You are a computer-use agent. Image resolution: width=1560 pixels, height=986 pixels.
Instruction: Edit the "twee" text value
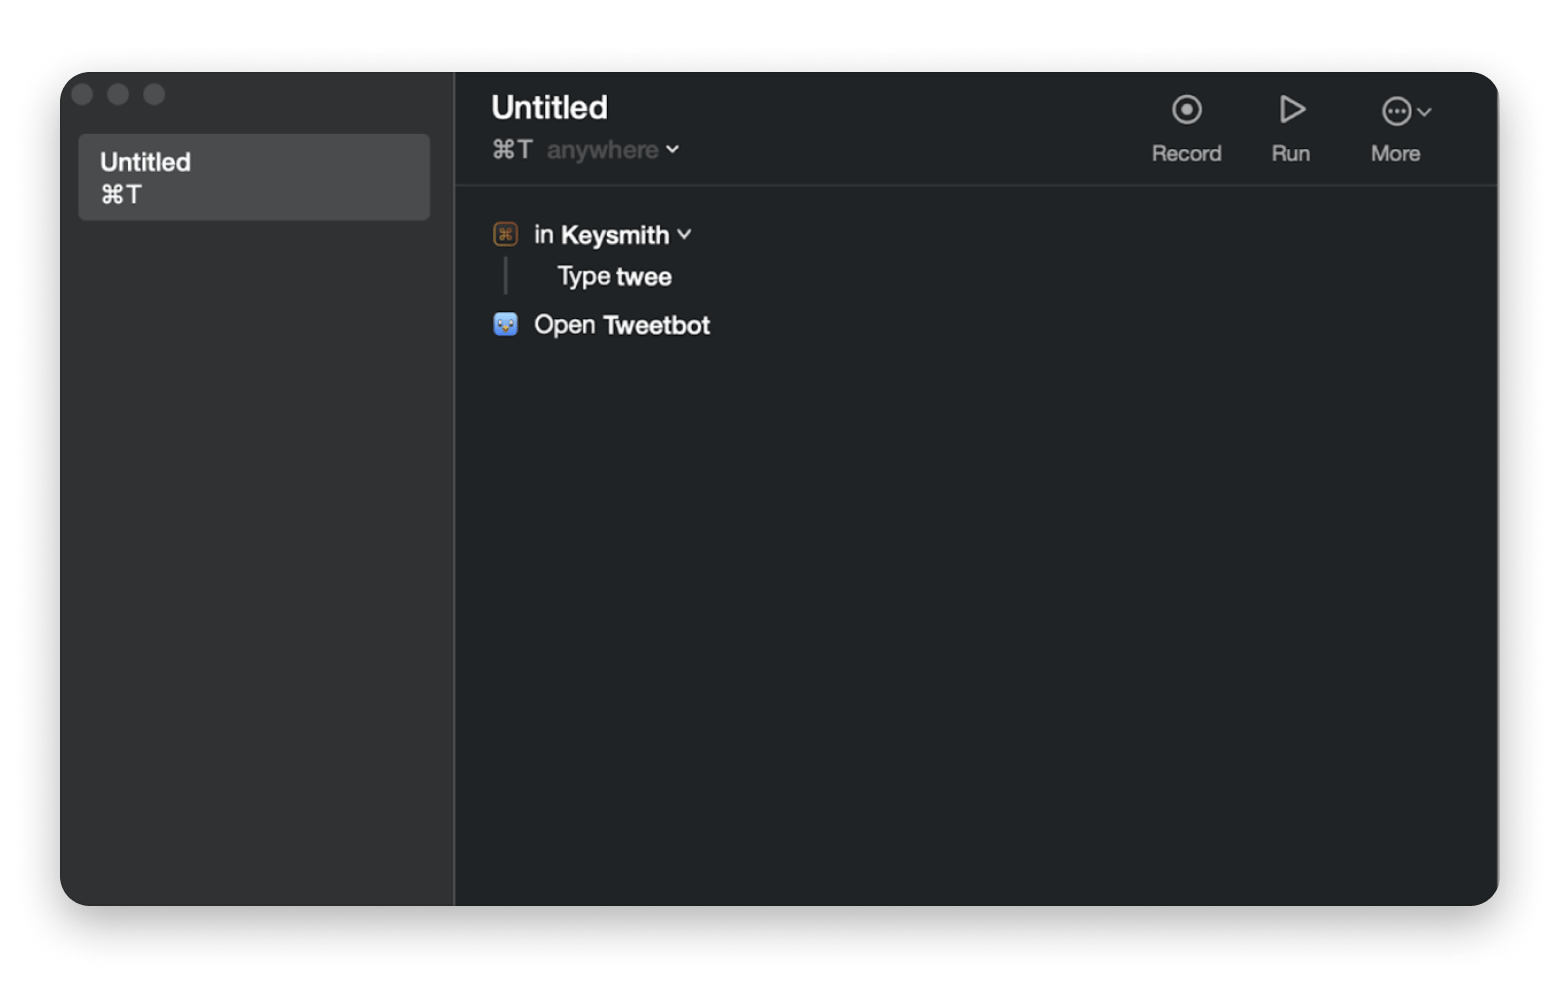pyautogui.click(x=644, y=277)
